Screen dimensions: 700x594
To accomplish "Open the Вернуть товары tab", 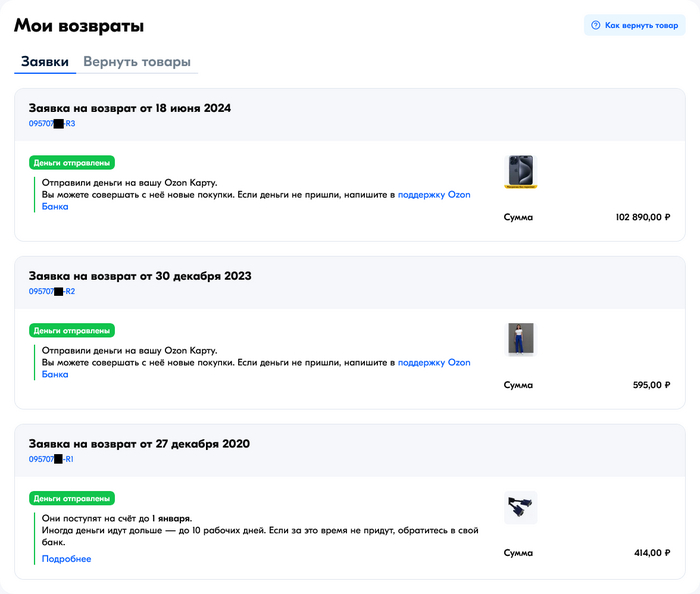I will [x=137, y=62].
